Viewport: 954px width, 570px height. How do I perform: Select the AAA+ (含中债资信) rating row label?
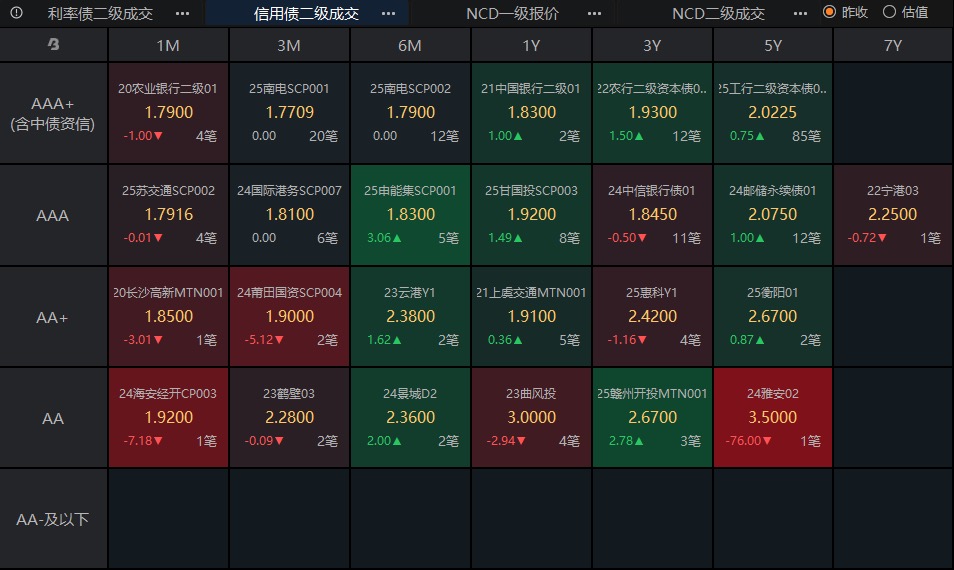tap(53, 114)
